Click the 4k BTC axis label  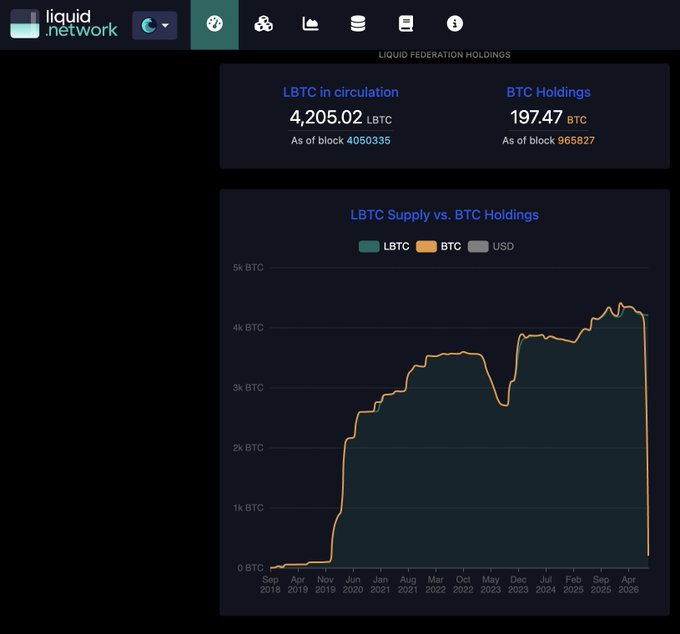coord(248,328)
